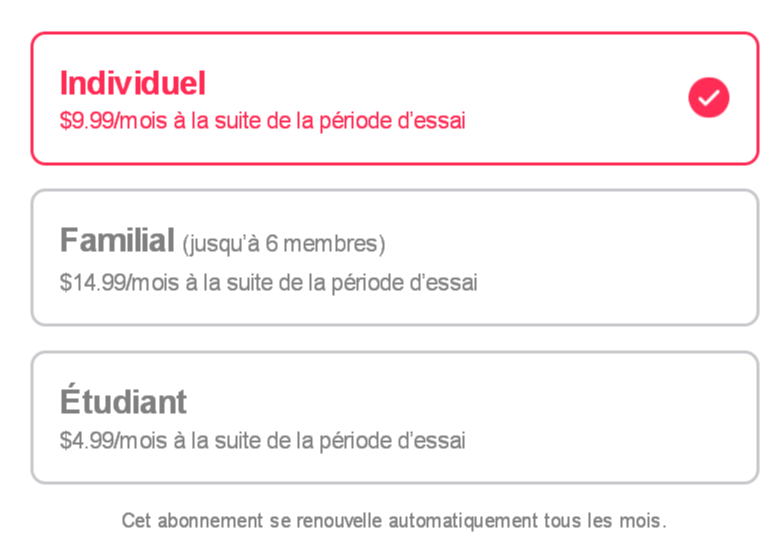Screen dimensions: 771x560
Task: Click the "Étudiant" plan title
Action: (124, 402)
